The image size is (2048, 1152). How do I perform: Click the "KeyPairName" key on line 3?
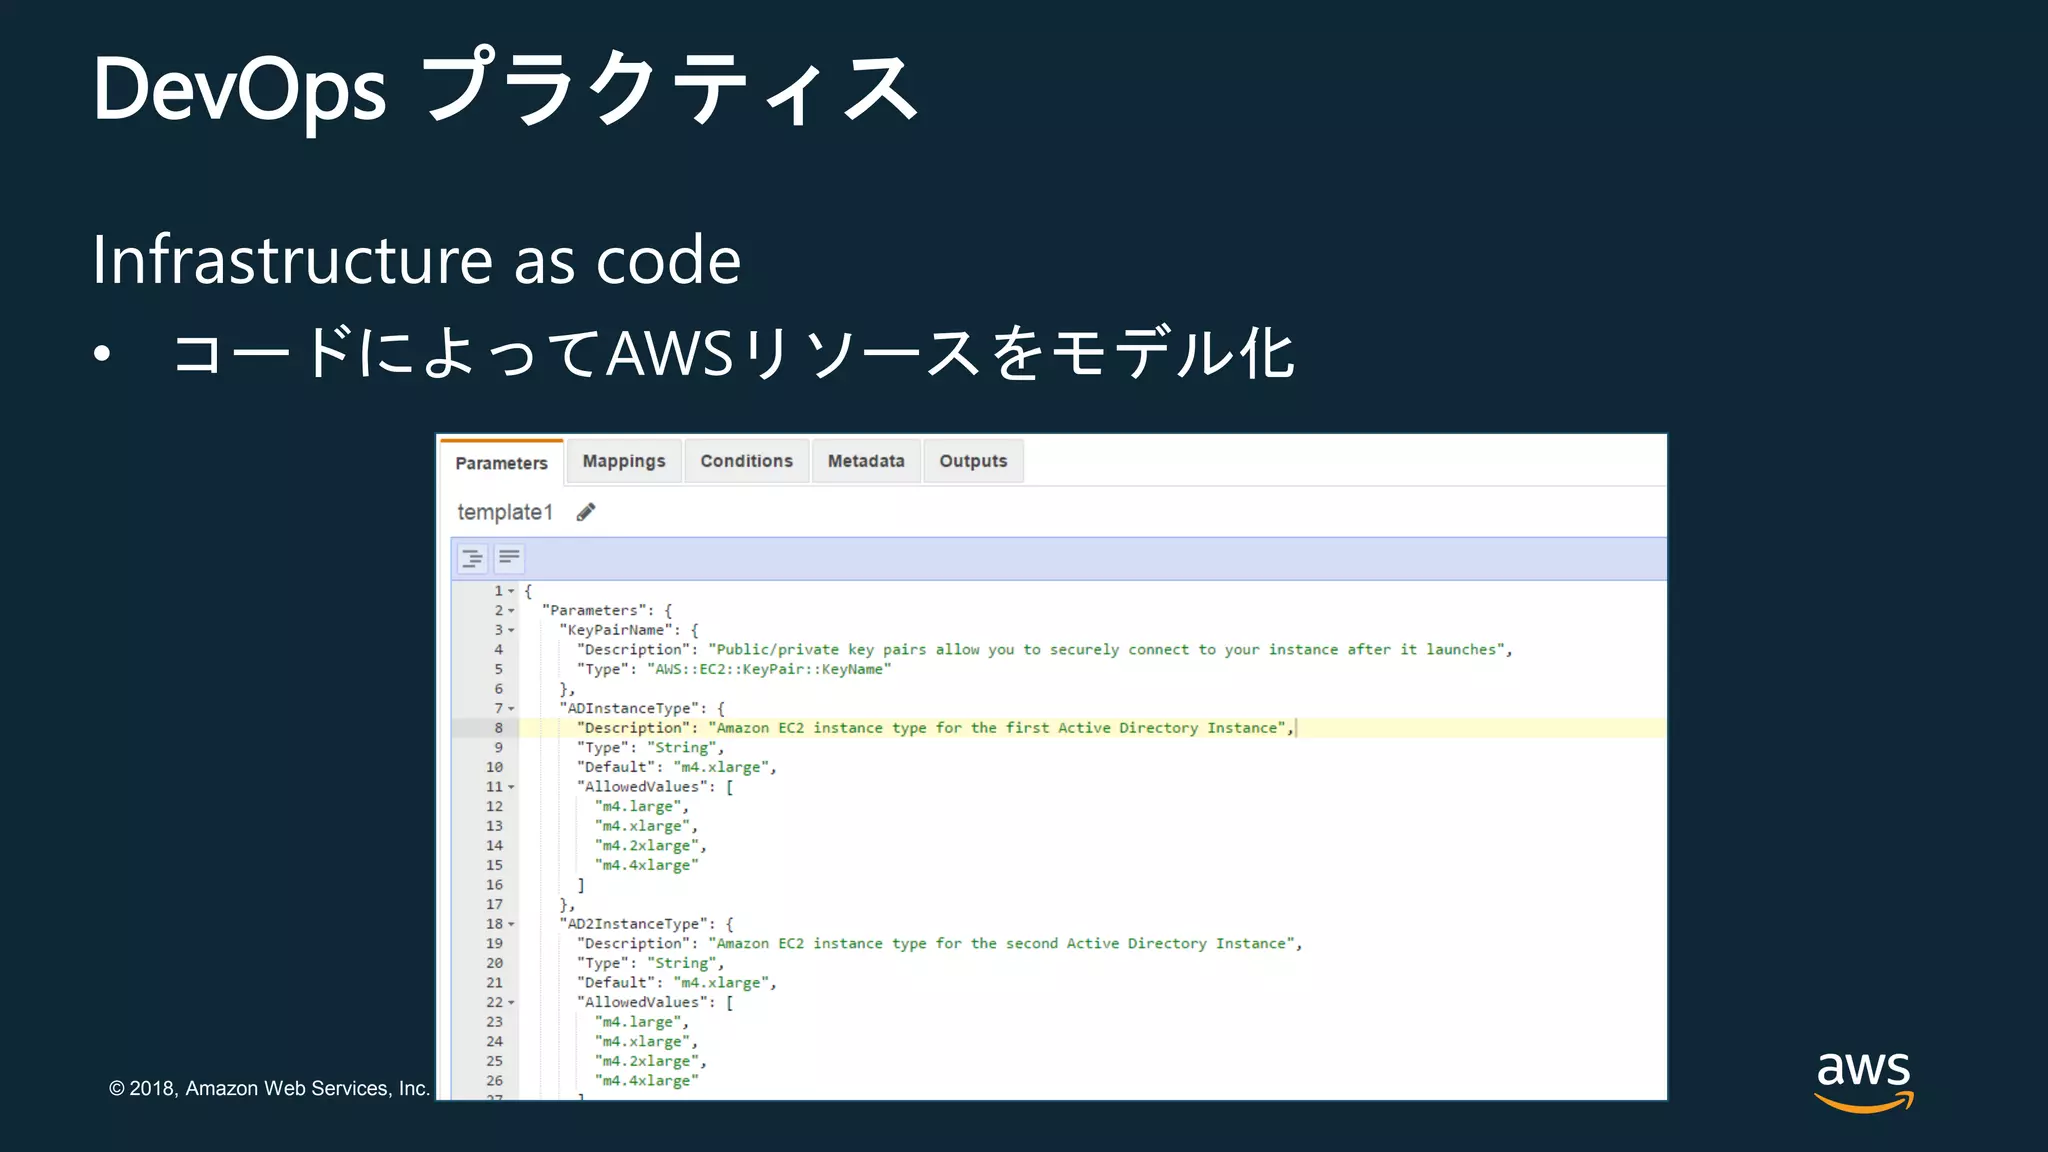(620, 630)
